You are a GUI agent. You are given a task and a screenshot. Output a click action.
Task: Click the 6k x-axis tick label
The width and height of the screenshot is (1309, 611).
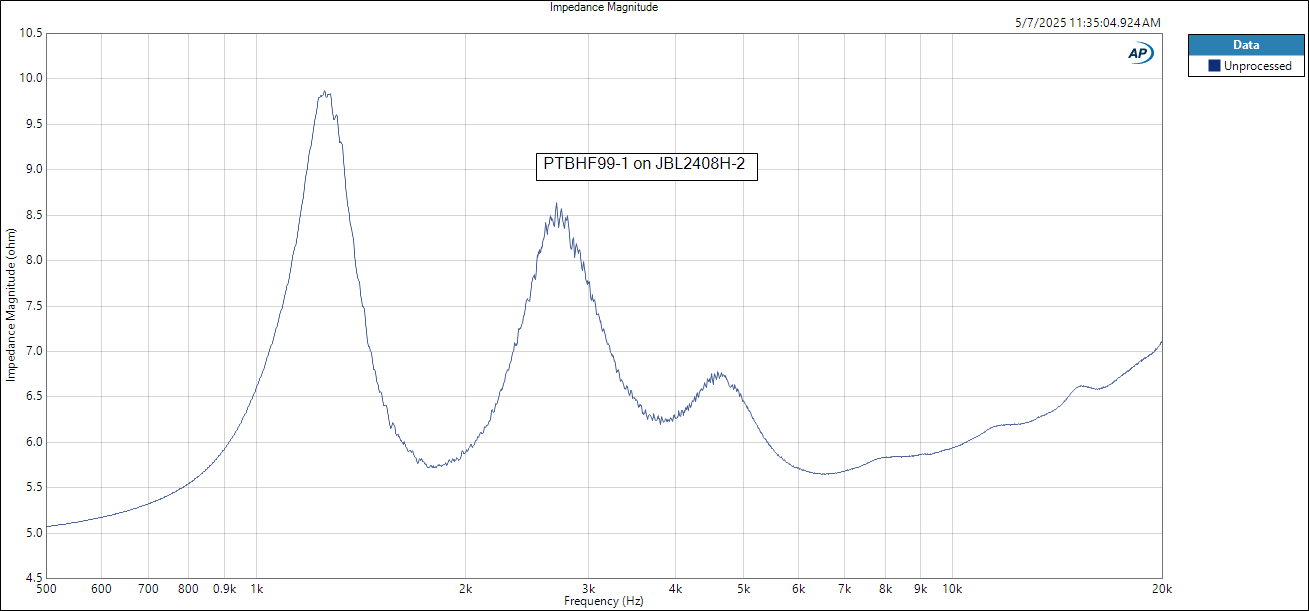[798, 589]
